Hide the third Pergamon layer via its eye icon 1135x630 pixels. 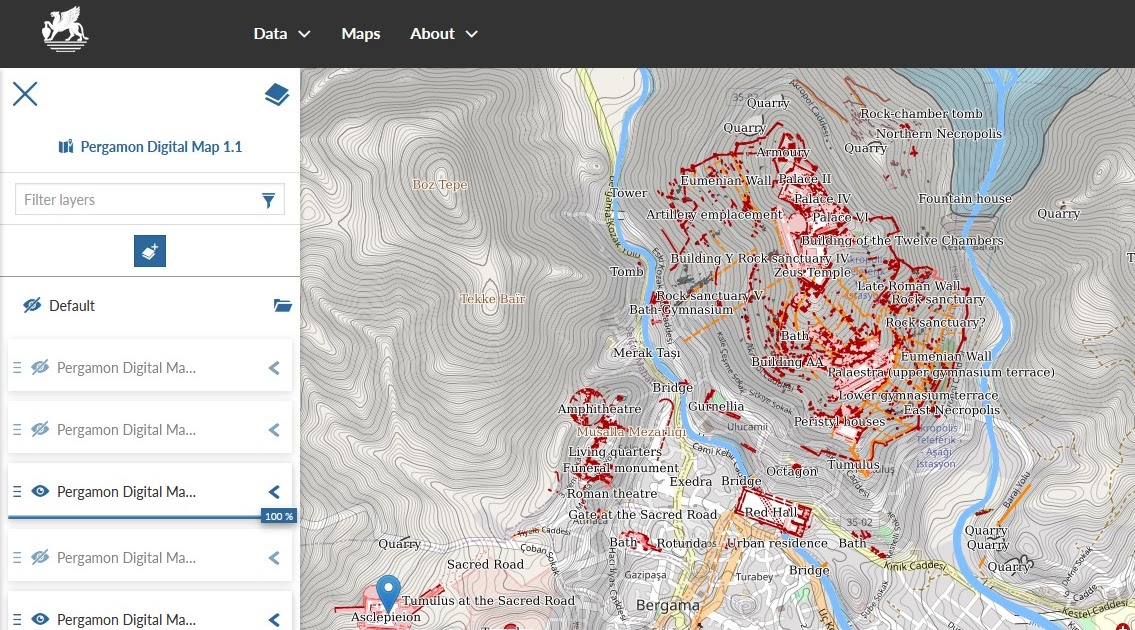[40, 491]
